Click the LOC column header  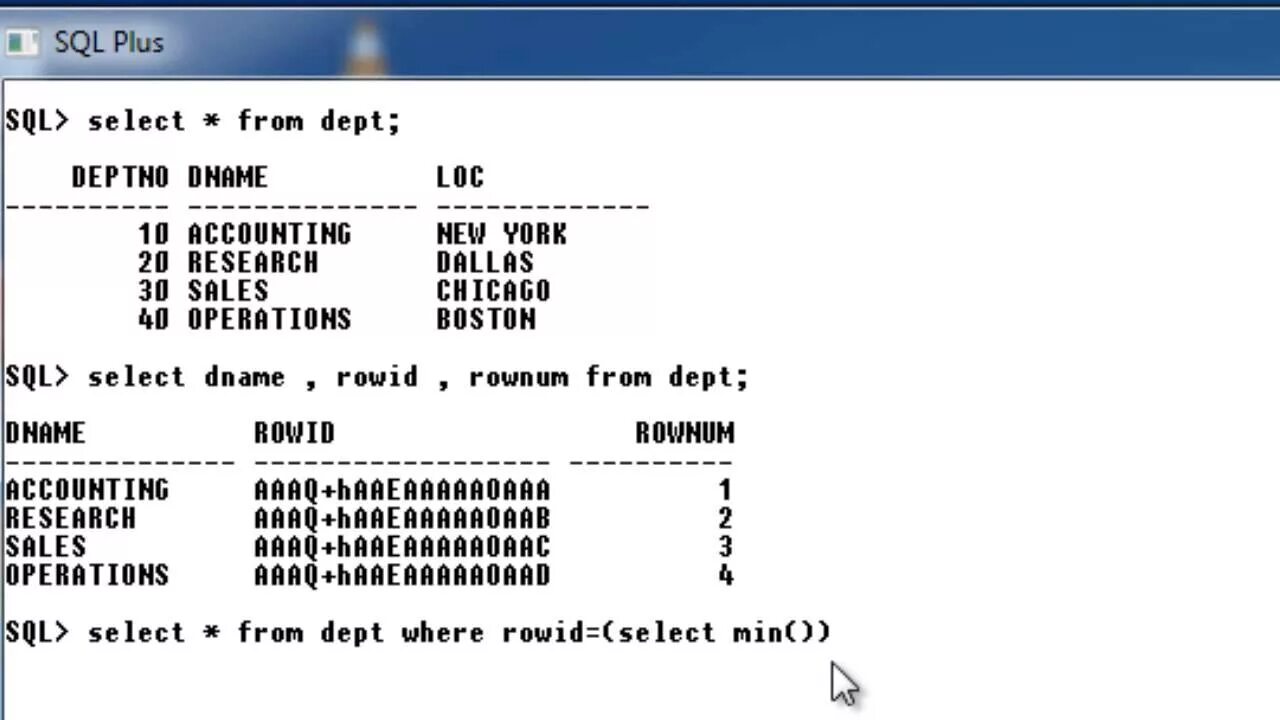click(460, 178)
